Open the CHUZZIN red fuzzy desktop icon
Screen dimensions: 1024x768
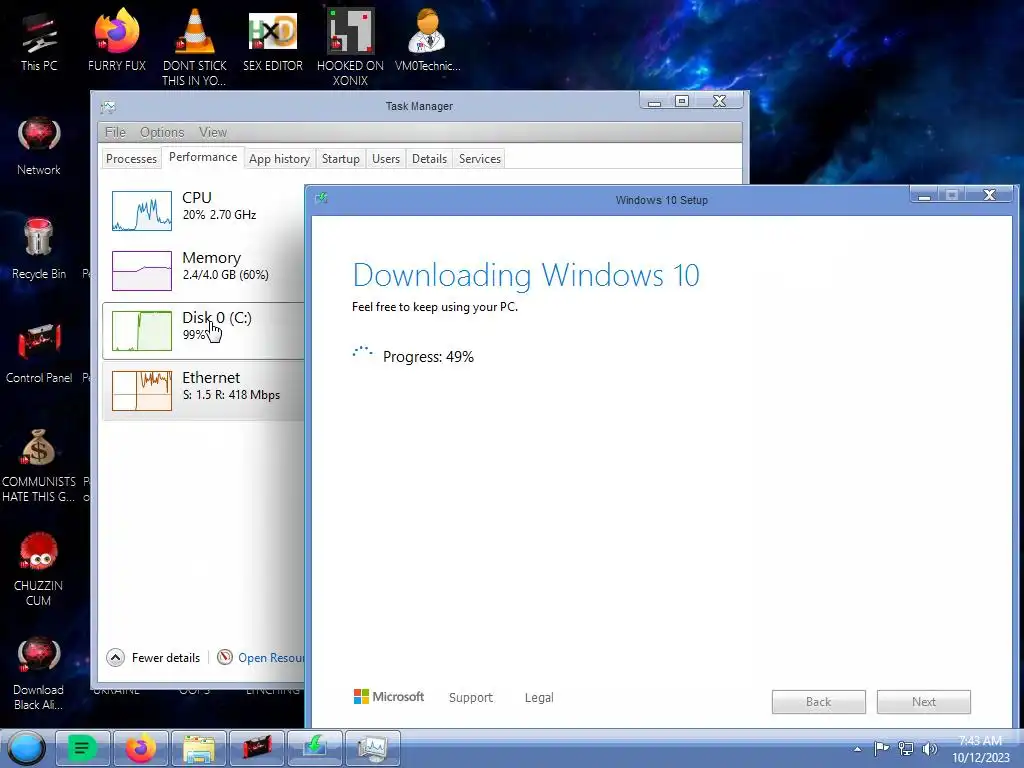coord(39,569)
